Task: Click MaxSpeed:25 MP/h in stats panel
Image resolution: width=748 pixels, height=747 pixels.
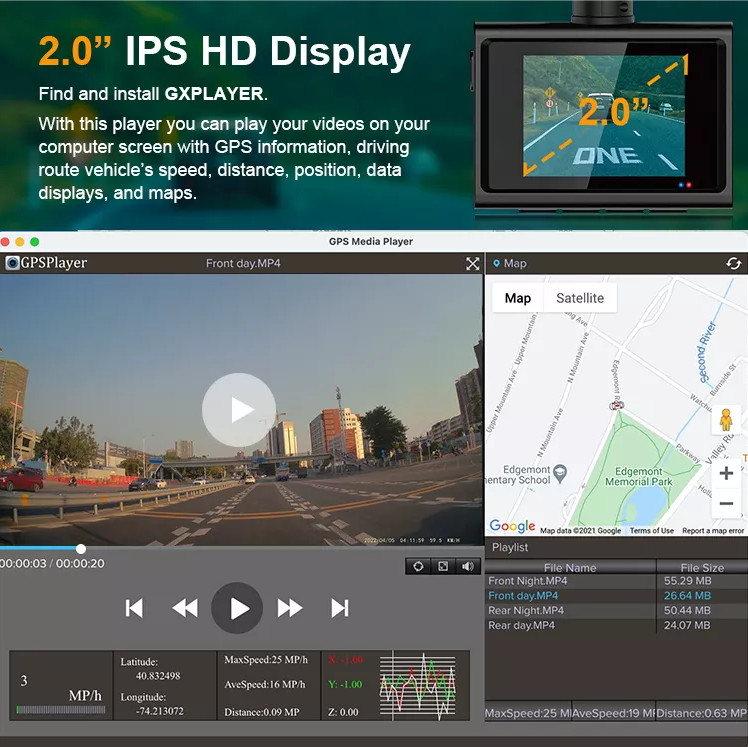Action: click(266, 660)
